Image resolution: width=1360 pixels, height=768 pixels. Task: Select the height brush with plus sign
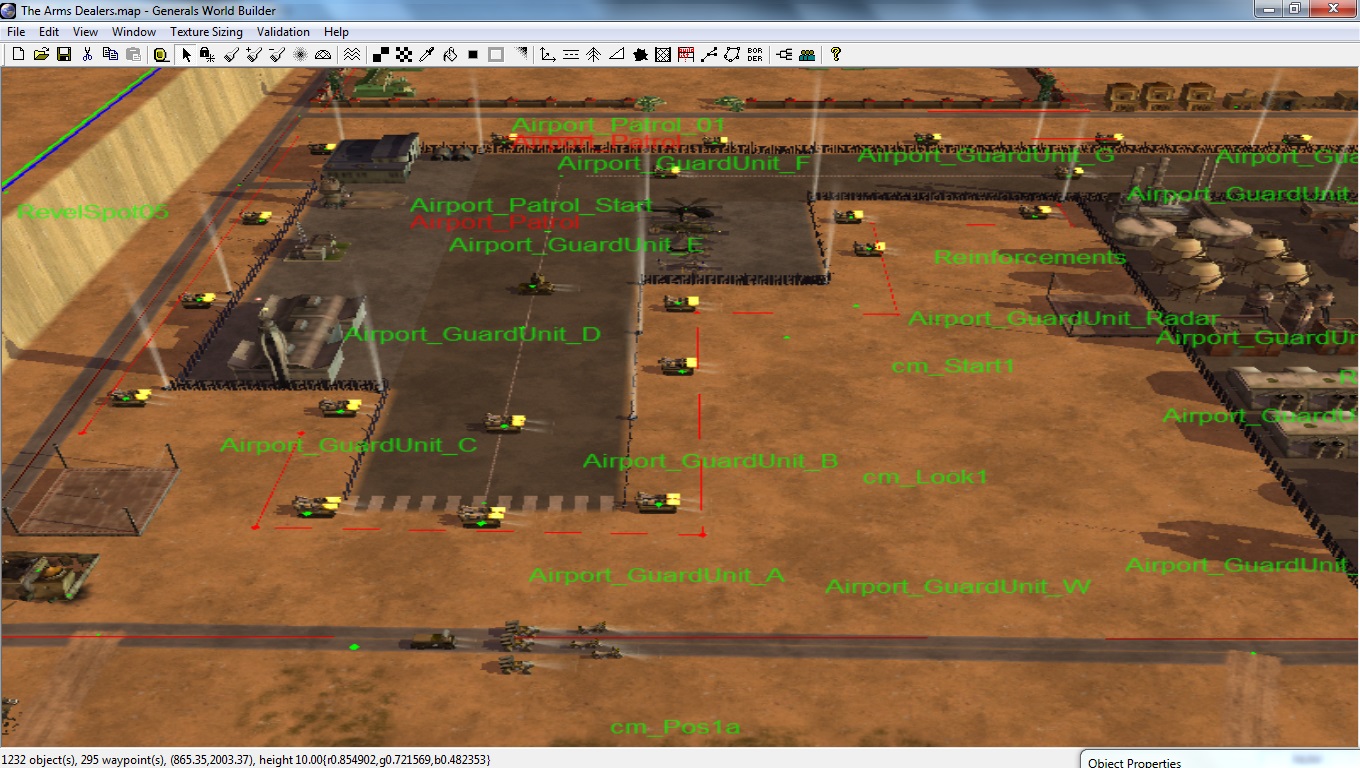tap(254, 55)
